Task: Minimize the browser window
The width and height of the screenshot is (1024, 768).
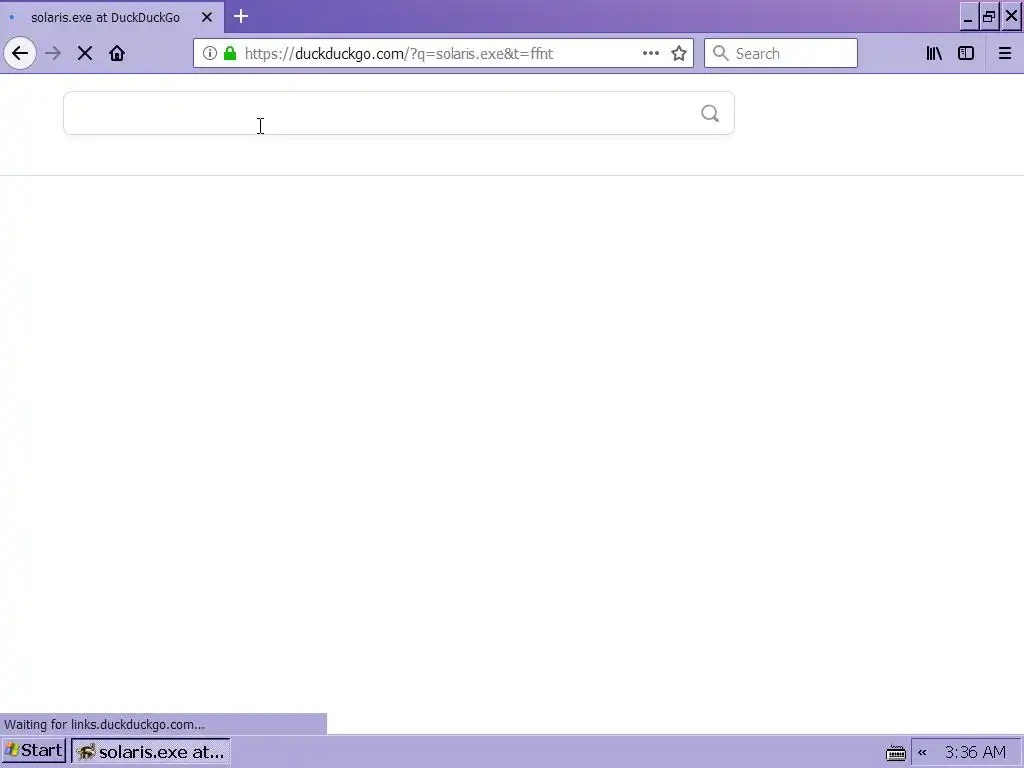Action: pos(968,16)
